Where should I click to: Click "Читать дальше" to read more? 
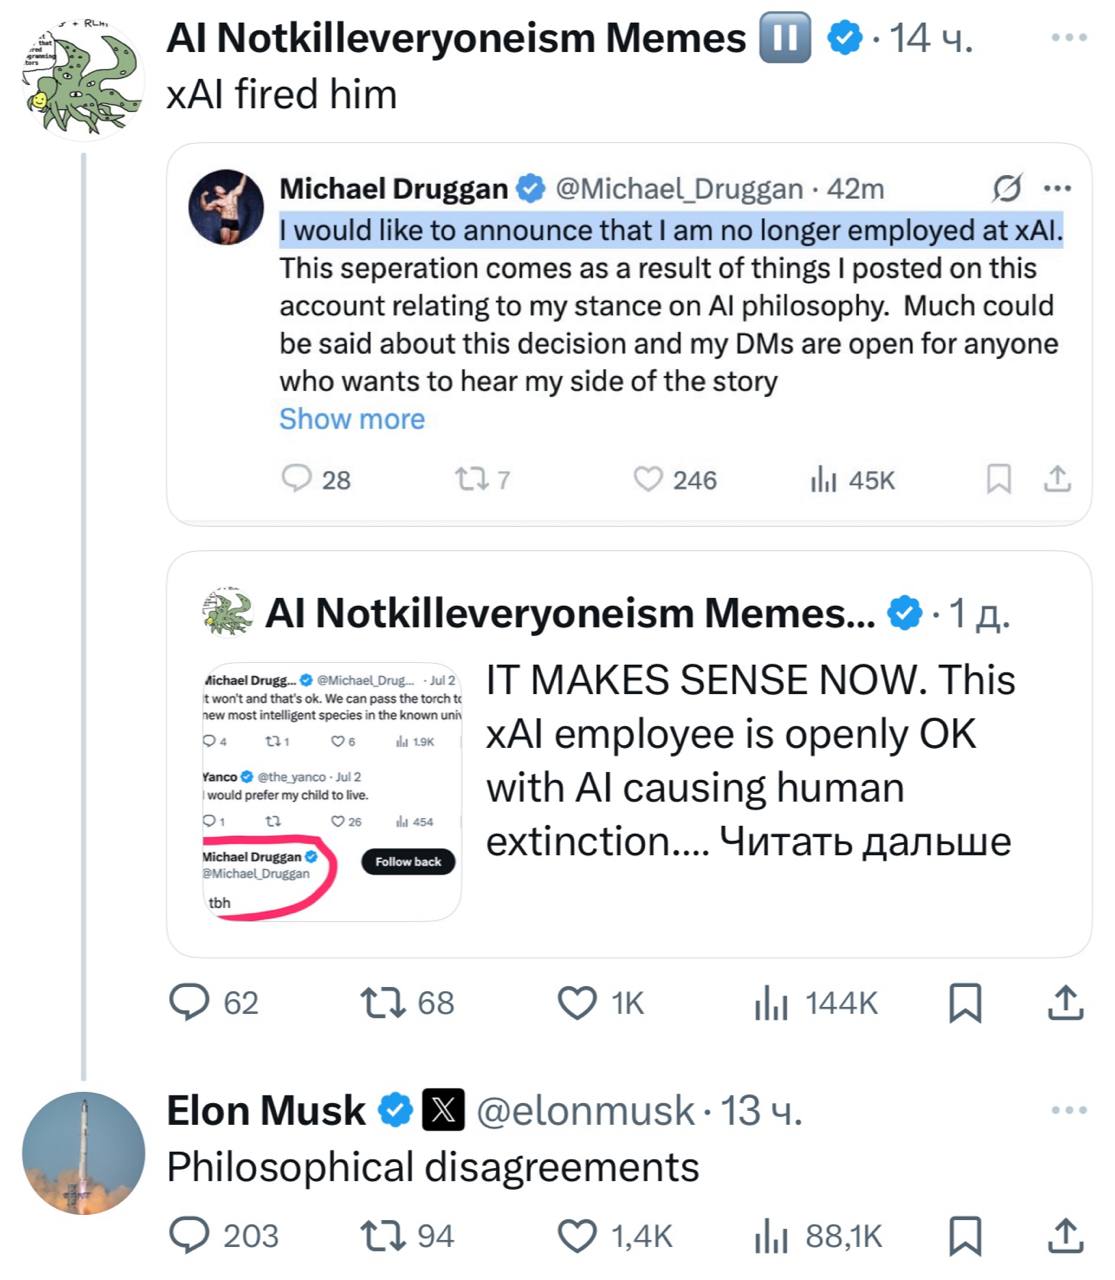coord(865,842)
